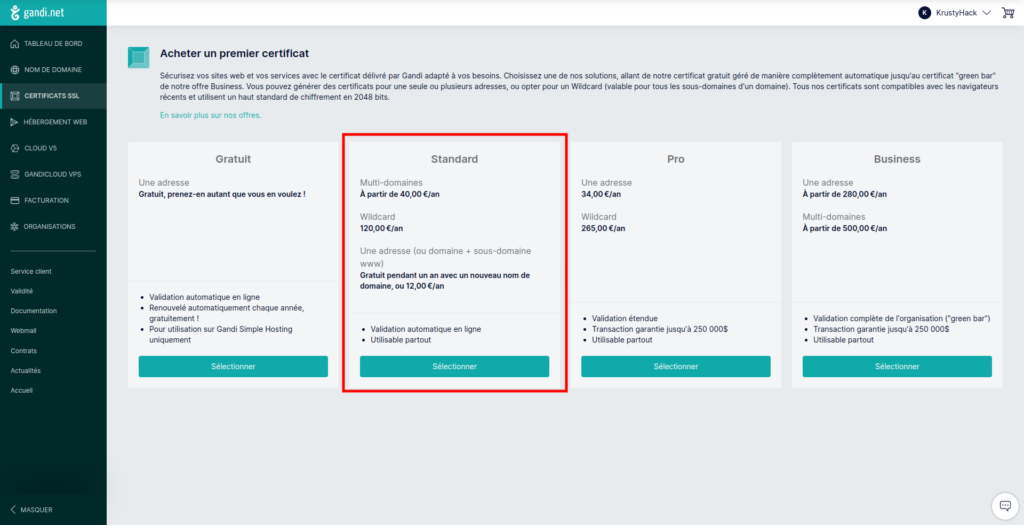Click 'Gratuit, prenez-en autant que vous en voulez' text

222,194
